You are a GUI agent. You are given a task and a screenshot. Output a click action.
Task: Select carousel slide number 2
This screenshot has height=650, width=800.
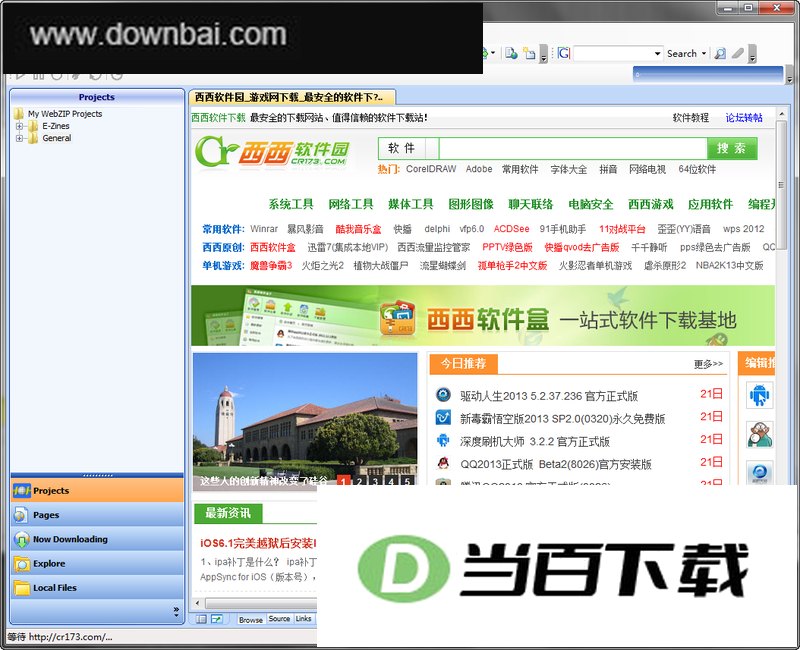point(360,481)
